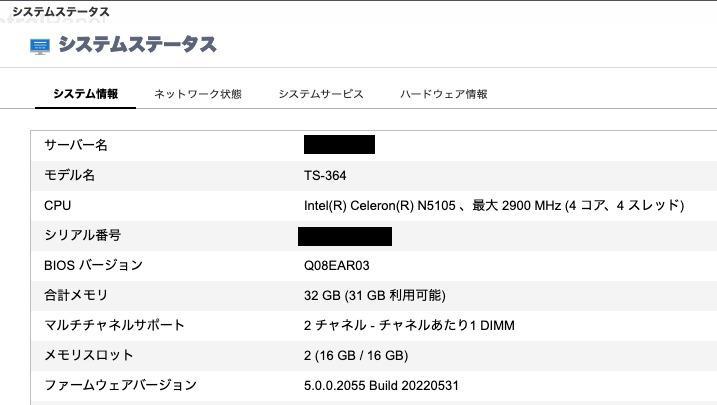Click the システムステータス page heading
This screenshot has width=717, height=405.
(x=137, y=45)
